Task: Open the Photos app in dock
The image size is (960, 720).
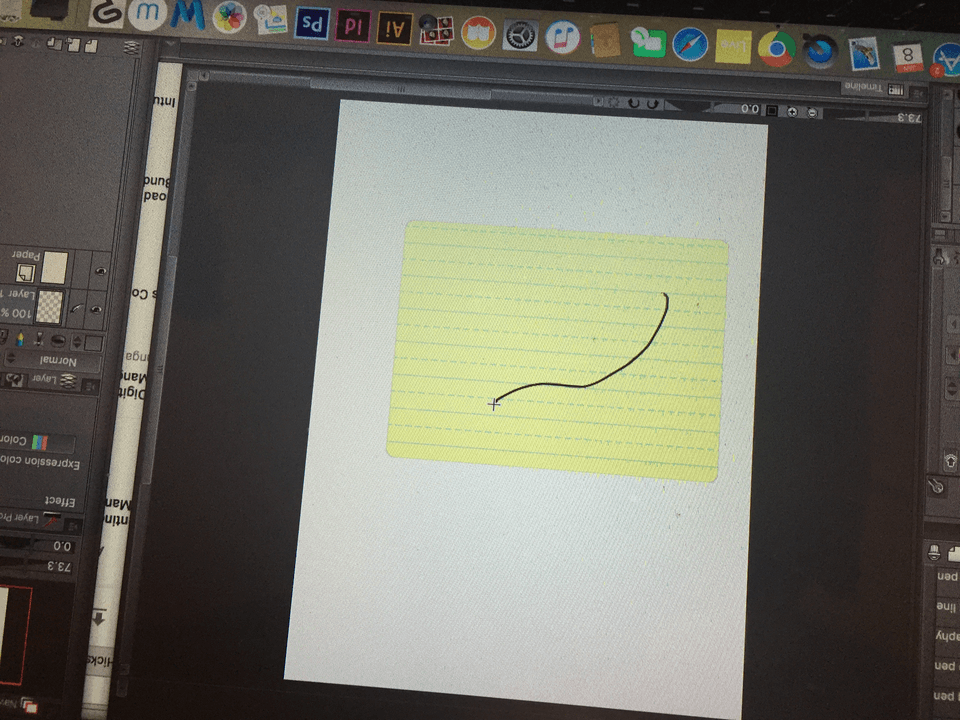Action: pos(230,17)
